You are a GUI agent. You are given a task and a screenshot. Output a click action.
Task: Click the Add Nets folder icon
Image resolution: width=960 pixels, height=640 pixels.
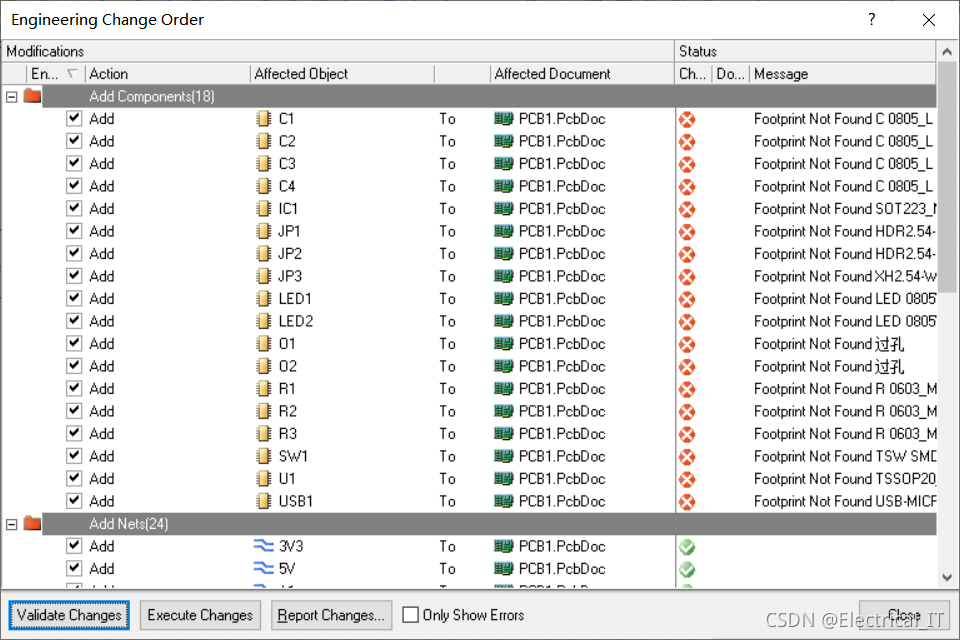[32, 524]
